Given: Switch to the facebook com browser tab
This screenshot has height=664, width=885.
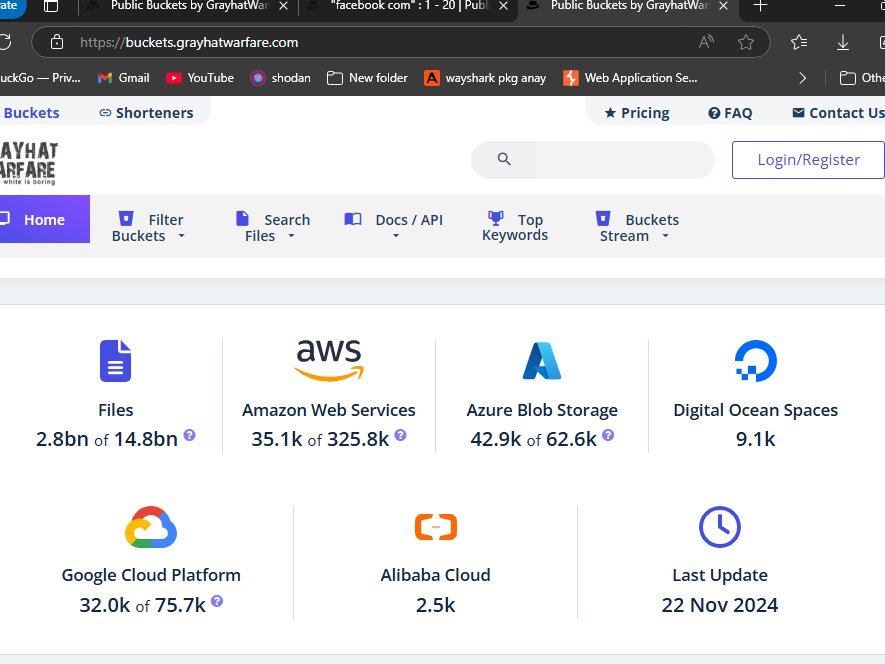Looking at the screenshot, I should pos(409,6).
